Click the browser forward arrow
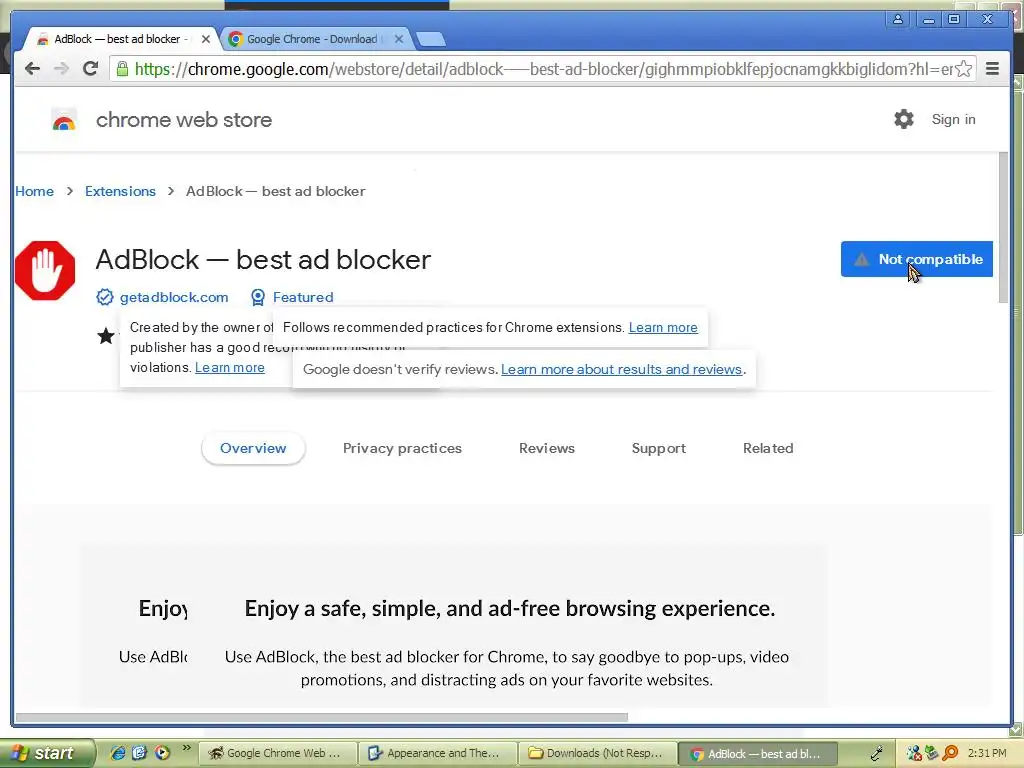Viewport: 1024px width, 768px height. point(61,69)
